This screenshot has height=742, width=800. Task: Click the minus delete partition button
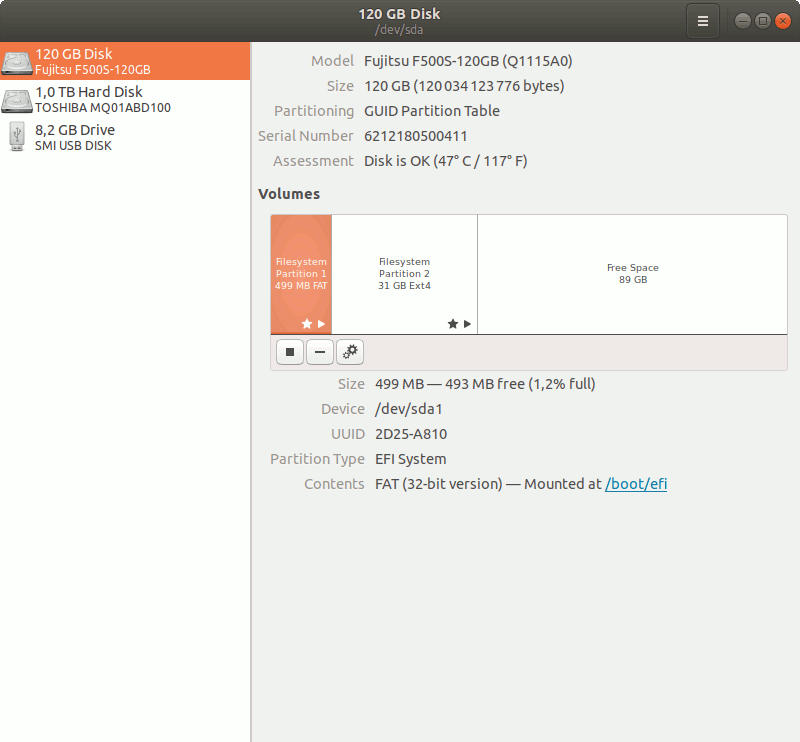320,352
